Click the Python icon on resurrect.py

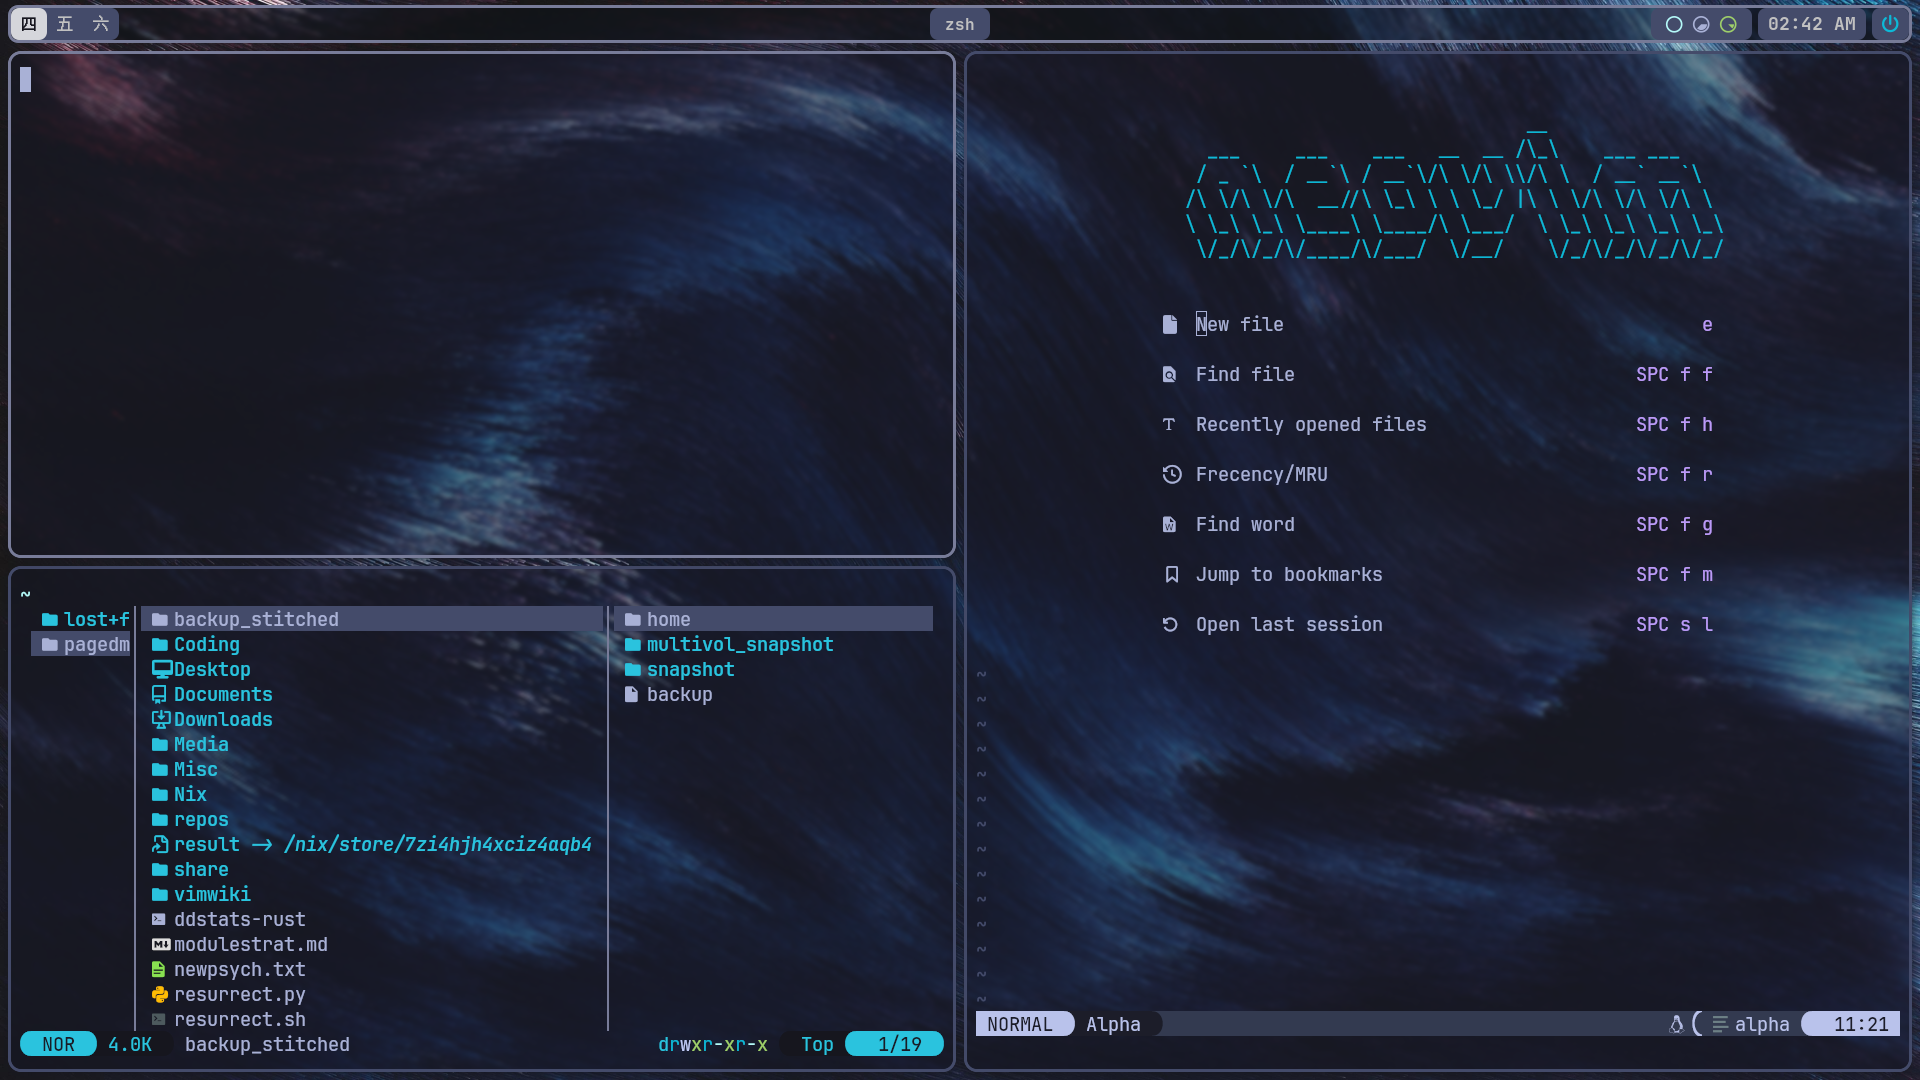click(x=160, y=994)
